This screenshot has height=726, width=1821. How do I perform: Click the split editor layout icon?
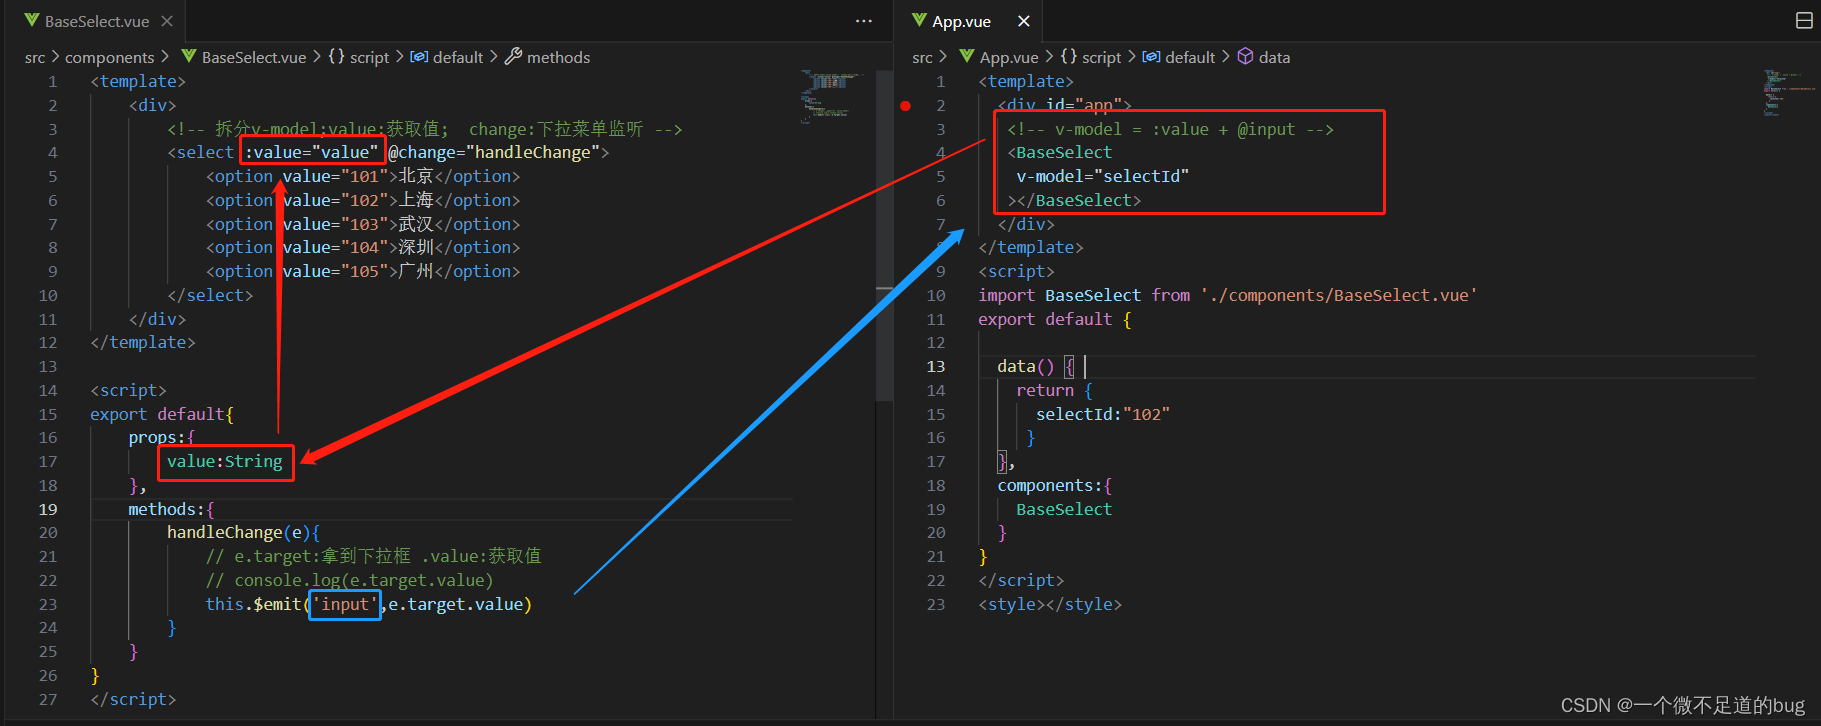pos(1804,21)
